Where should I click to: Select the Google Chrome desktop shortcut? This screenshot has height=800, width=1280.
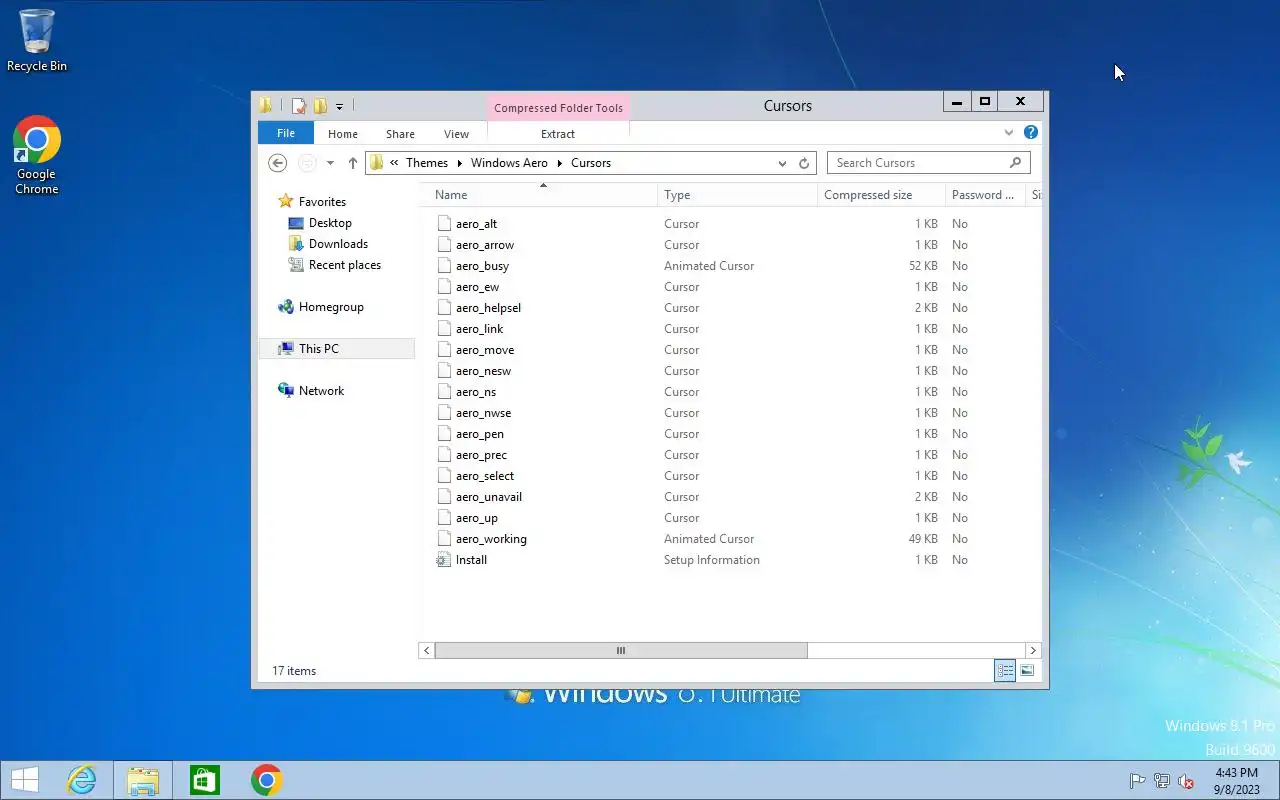pos(37,155)
